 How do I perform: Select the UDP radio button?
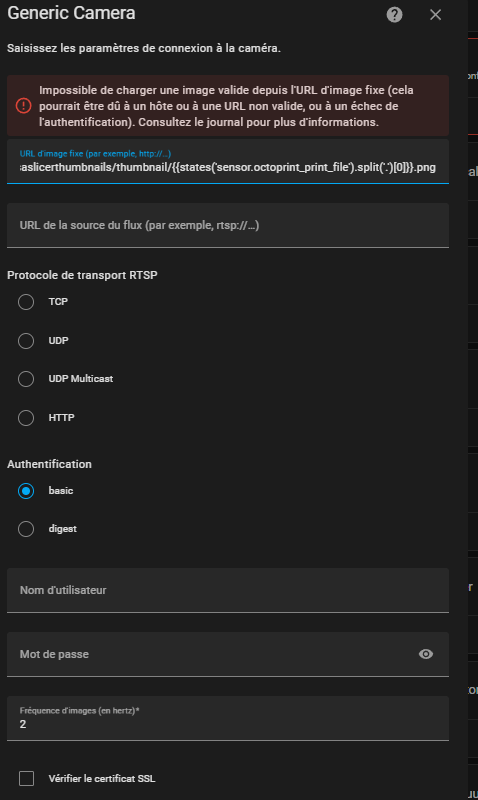tap(26, 340)
